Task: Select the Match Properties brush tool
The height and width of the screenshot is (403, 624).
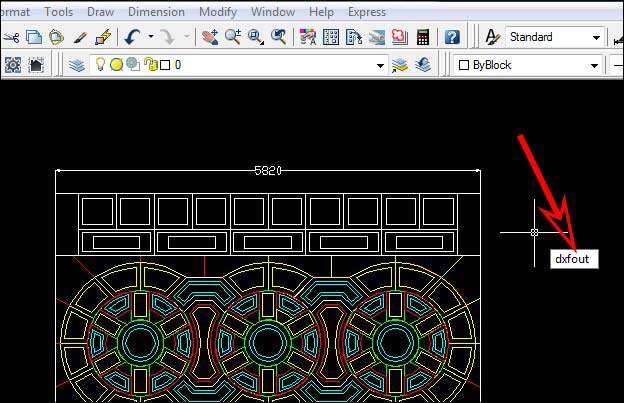Action: [80, 37]
